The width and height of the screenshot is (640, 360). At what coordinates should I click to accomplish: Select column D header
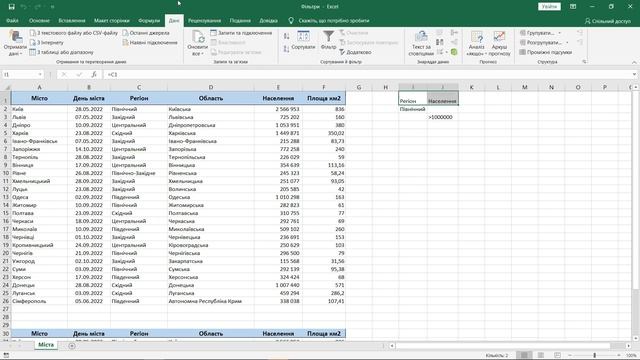tap(211, 87)
